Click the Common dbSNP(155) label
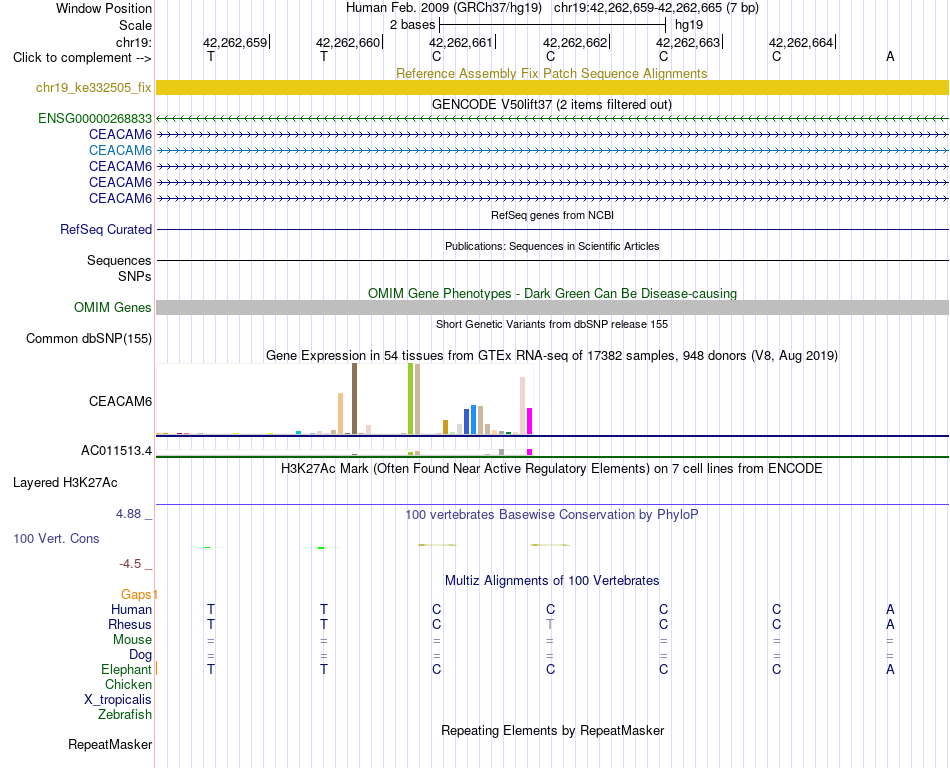Screen dimensions: 950x768 (88, 339)
